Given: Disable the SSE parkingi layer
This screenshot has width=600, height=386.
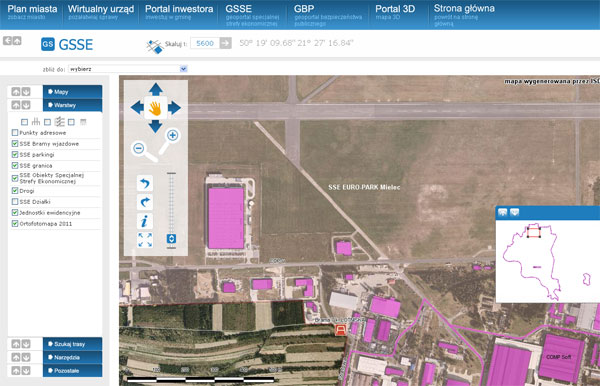Looking at the screenshot, I should click(15, 155).
